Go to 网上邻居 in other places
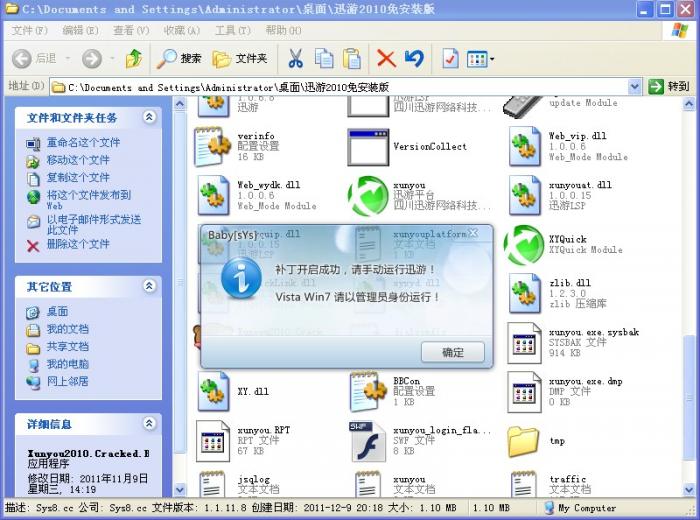Screen dimensions: 700x520 click(68, 381)
